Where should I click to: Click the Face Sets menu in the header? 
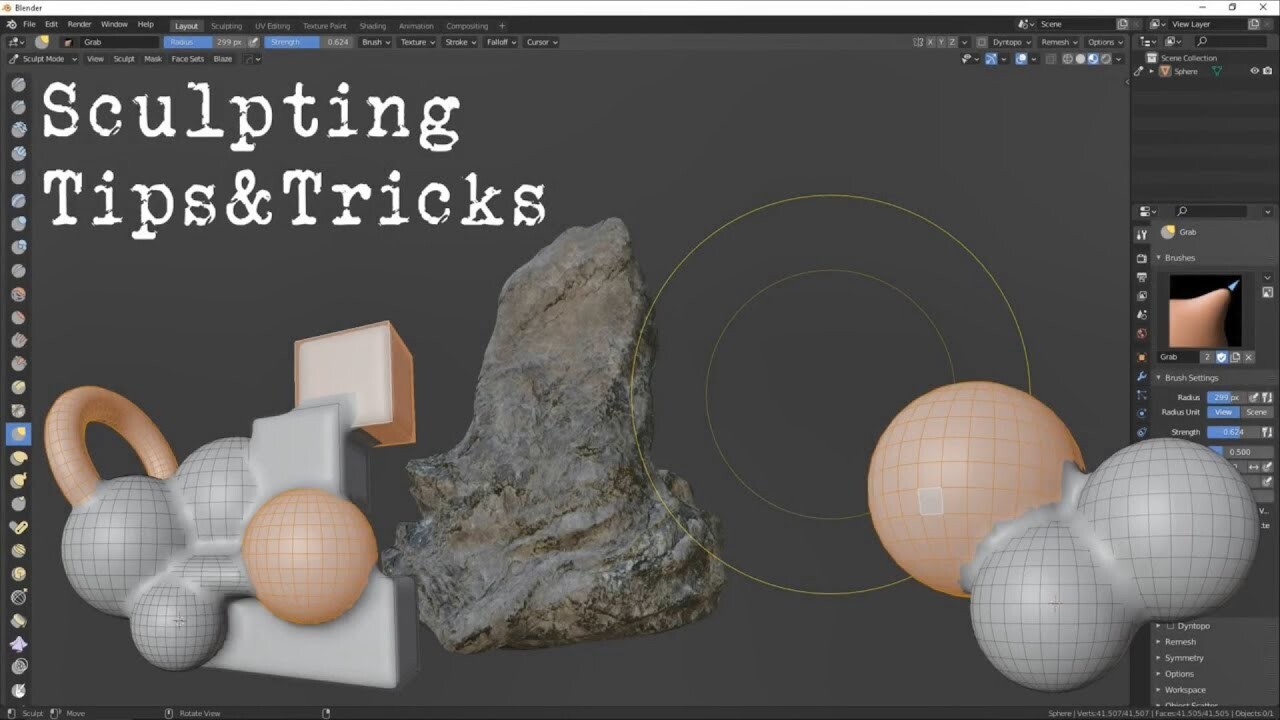click(188, 58)
